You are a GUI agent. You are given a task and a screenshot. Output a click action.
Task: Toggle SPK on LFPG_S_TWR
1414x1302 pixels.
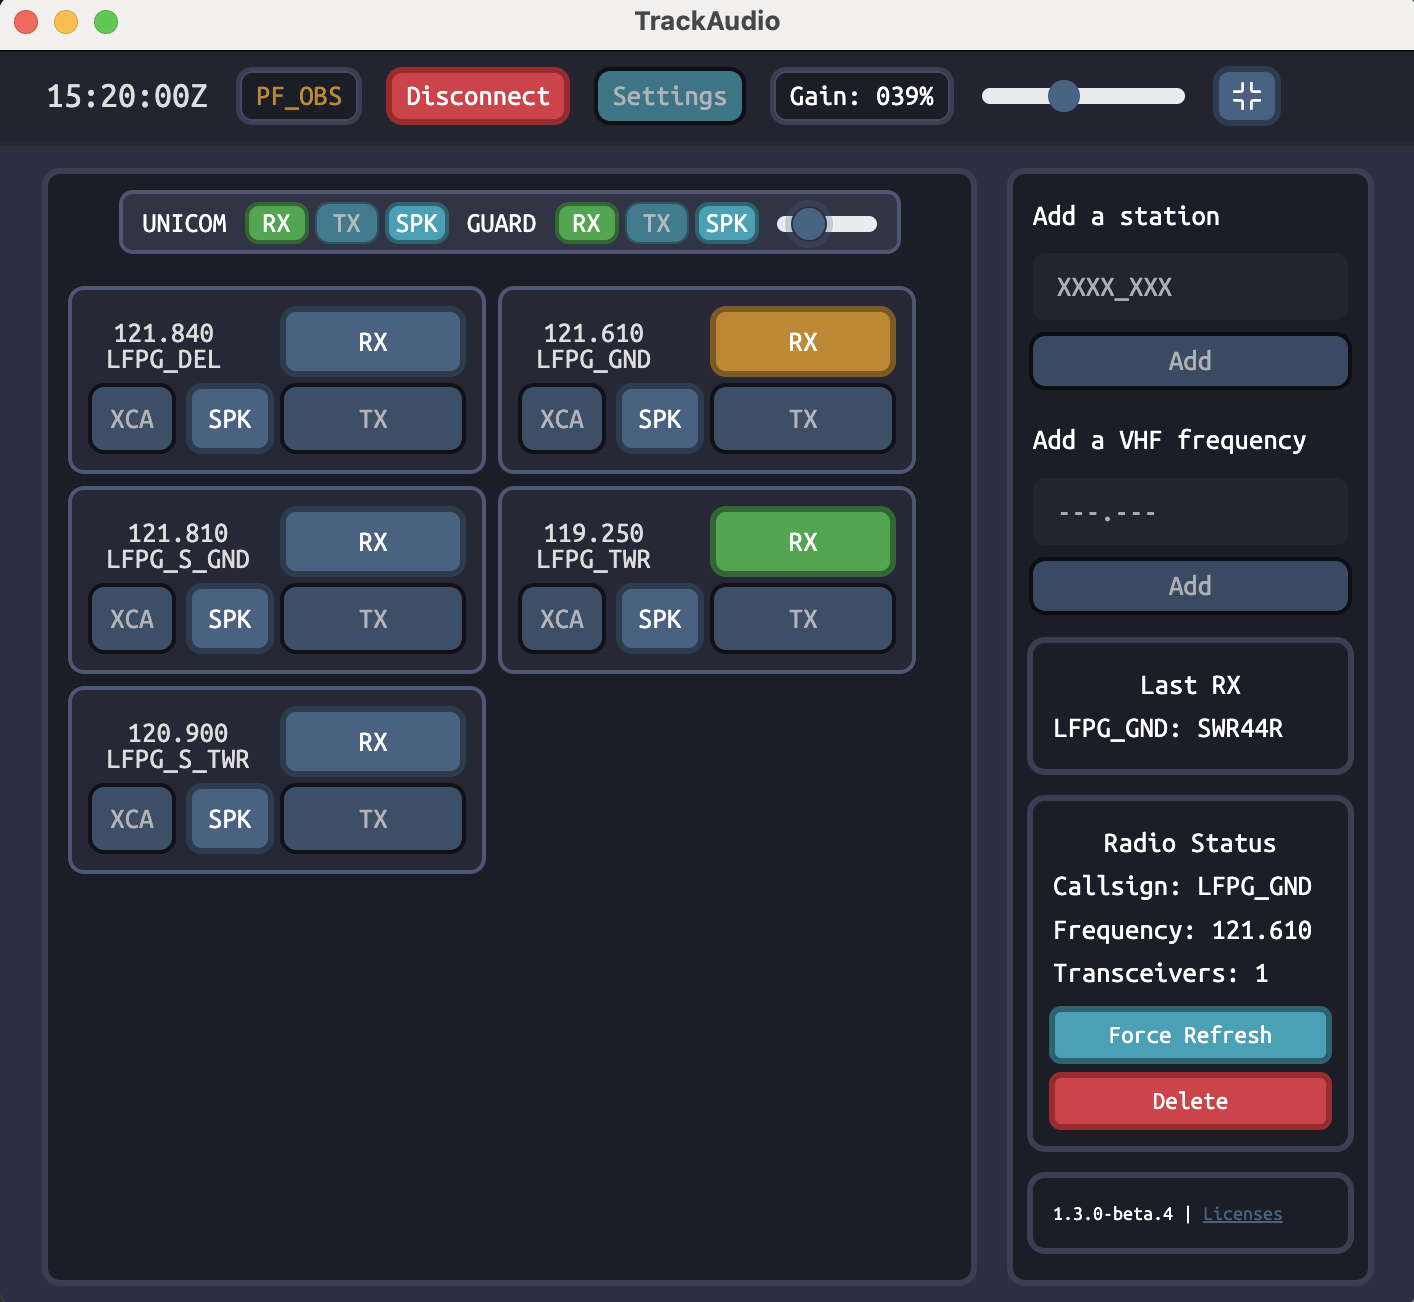(230, 819)
